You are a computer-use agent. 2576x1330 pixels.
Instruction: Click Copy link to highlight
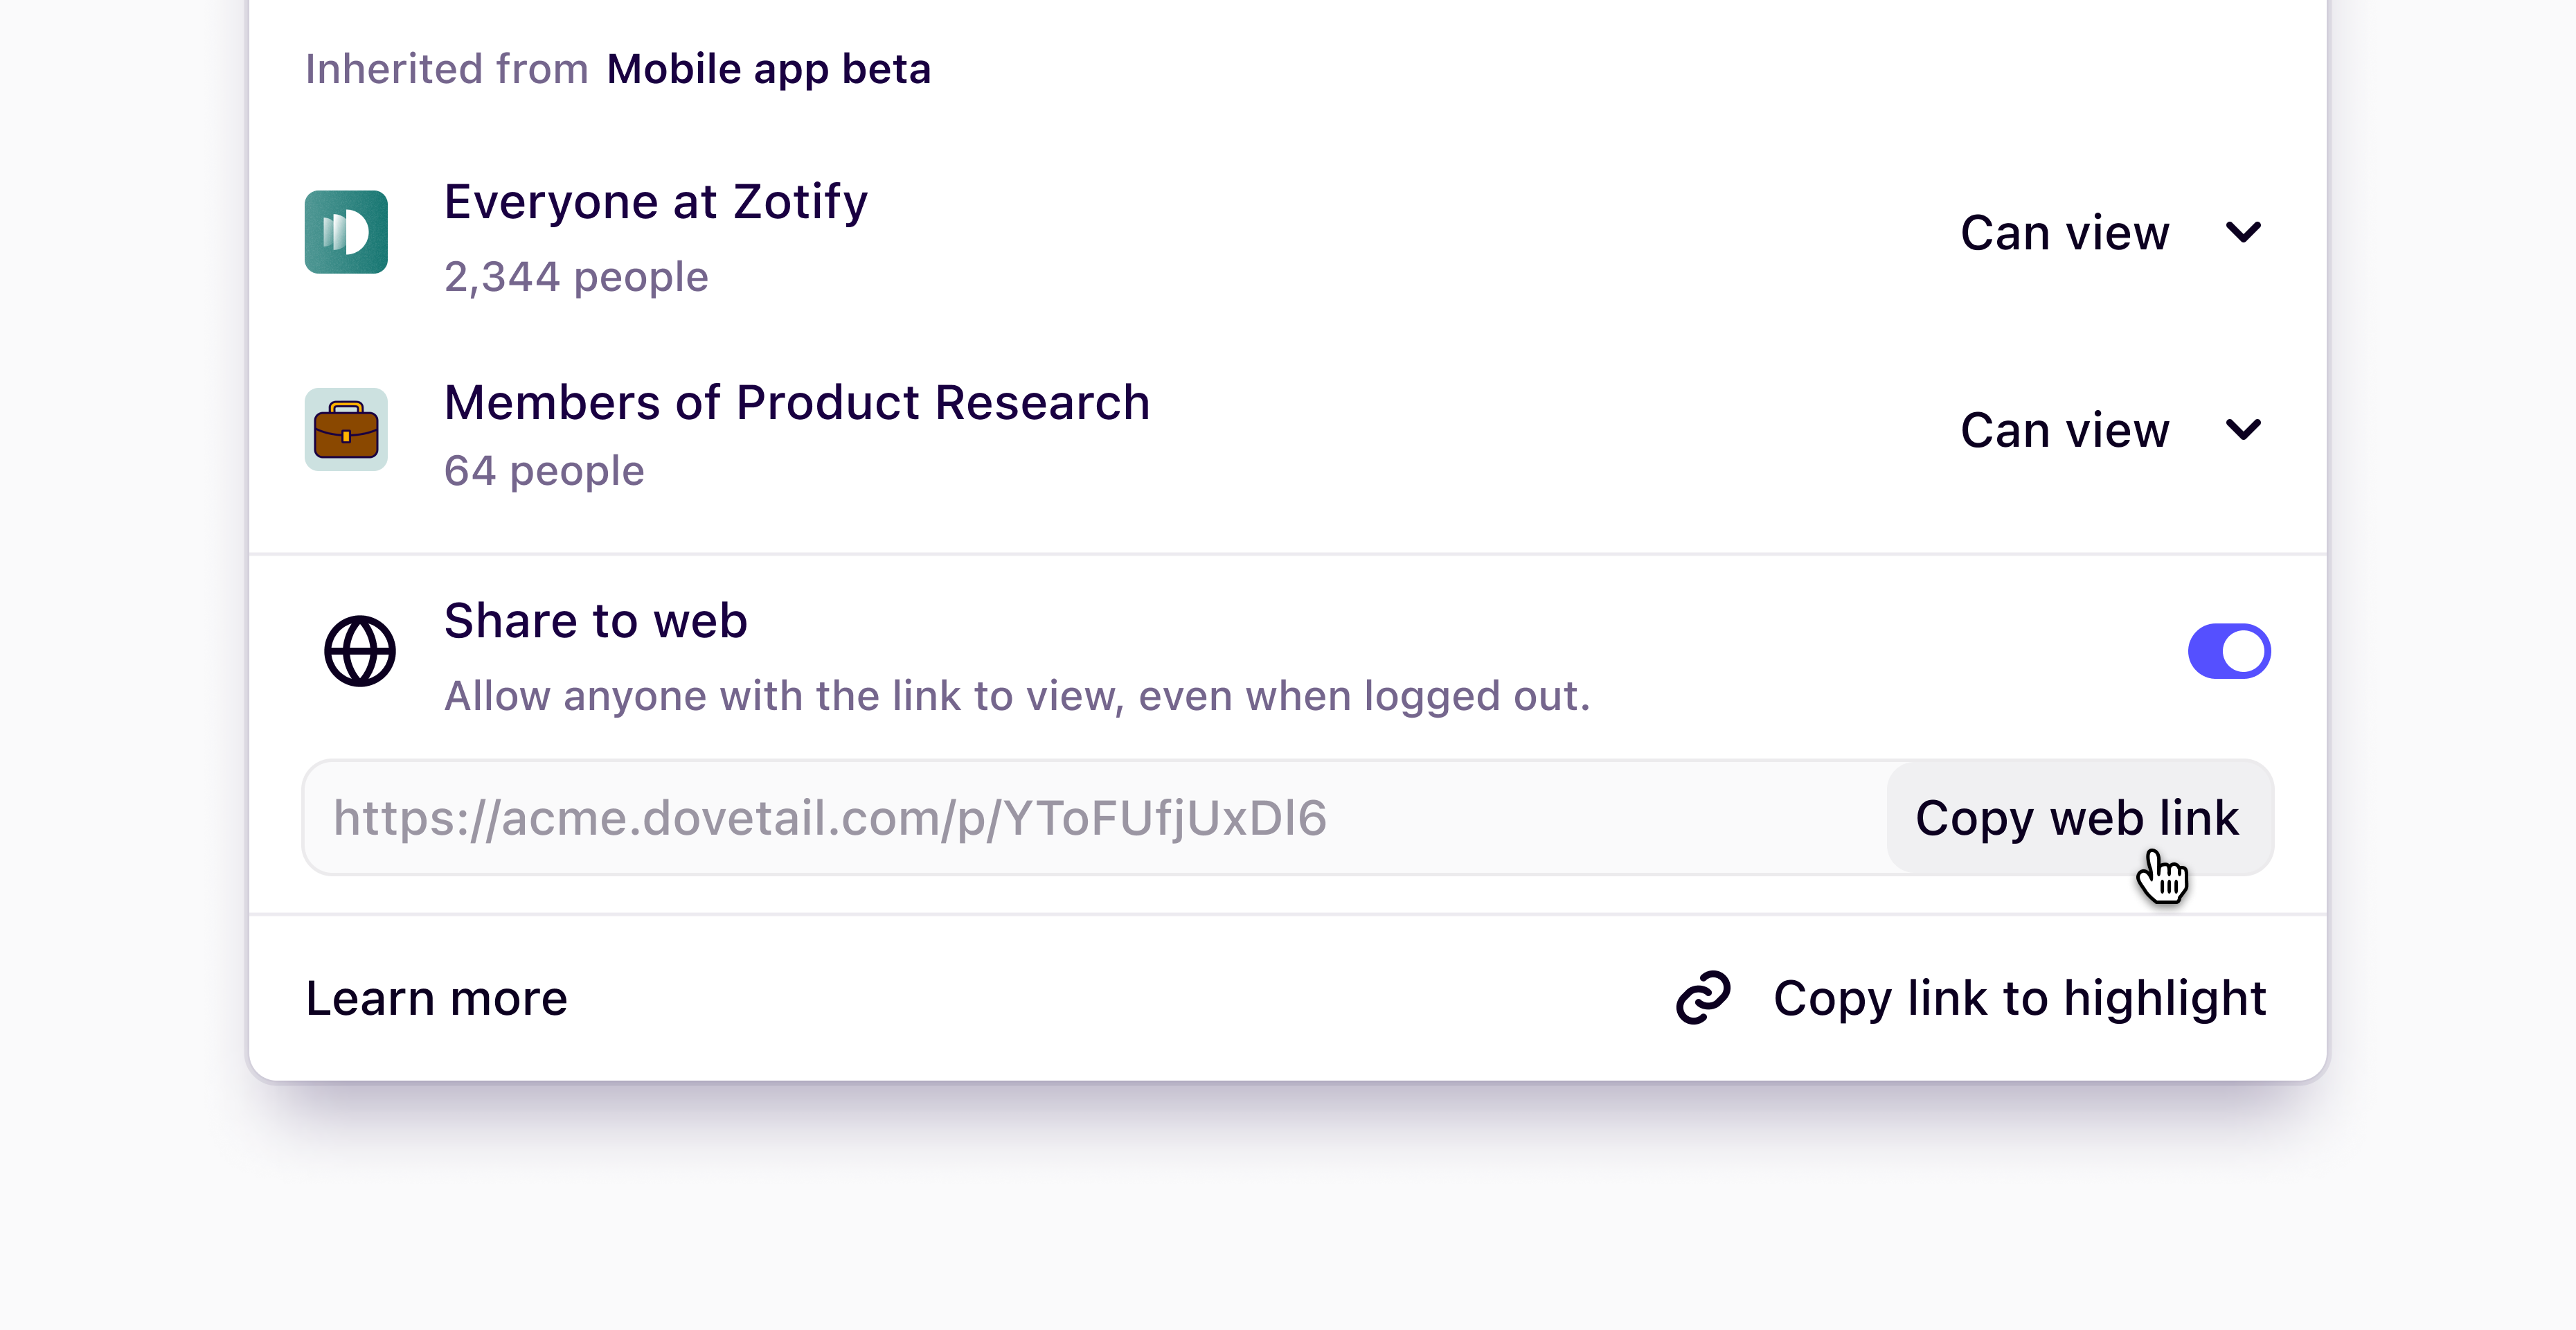tap(2019, 998)
